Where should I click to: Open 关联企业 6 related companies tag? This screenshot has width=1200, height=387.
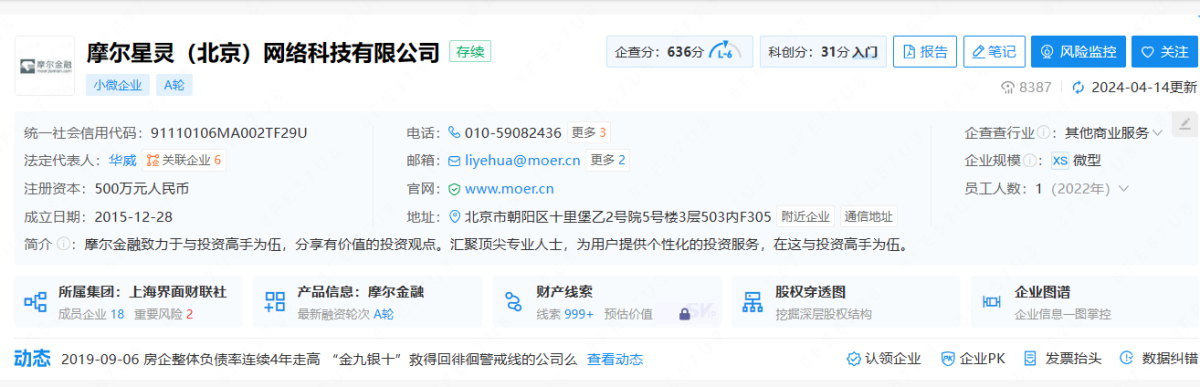point(183,160)
